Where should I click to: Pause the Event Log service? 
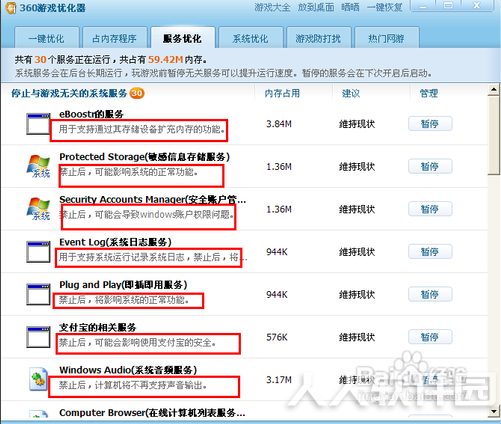coord(430,252)
